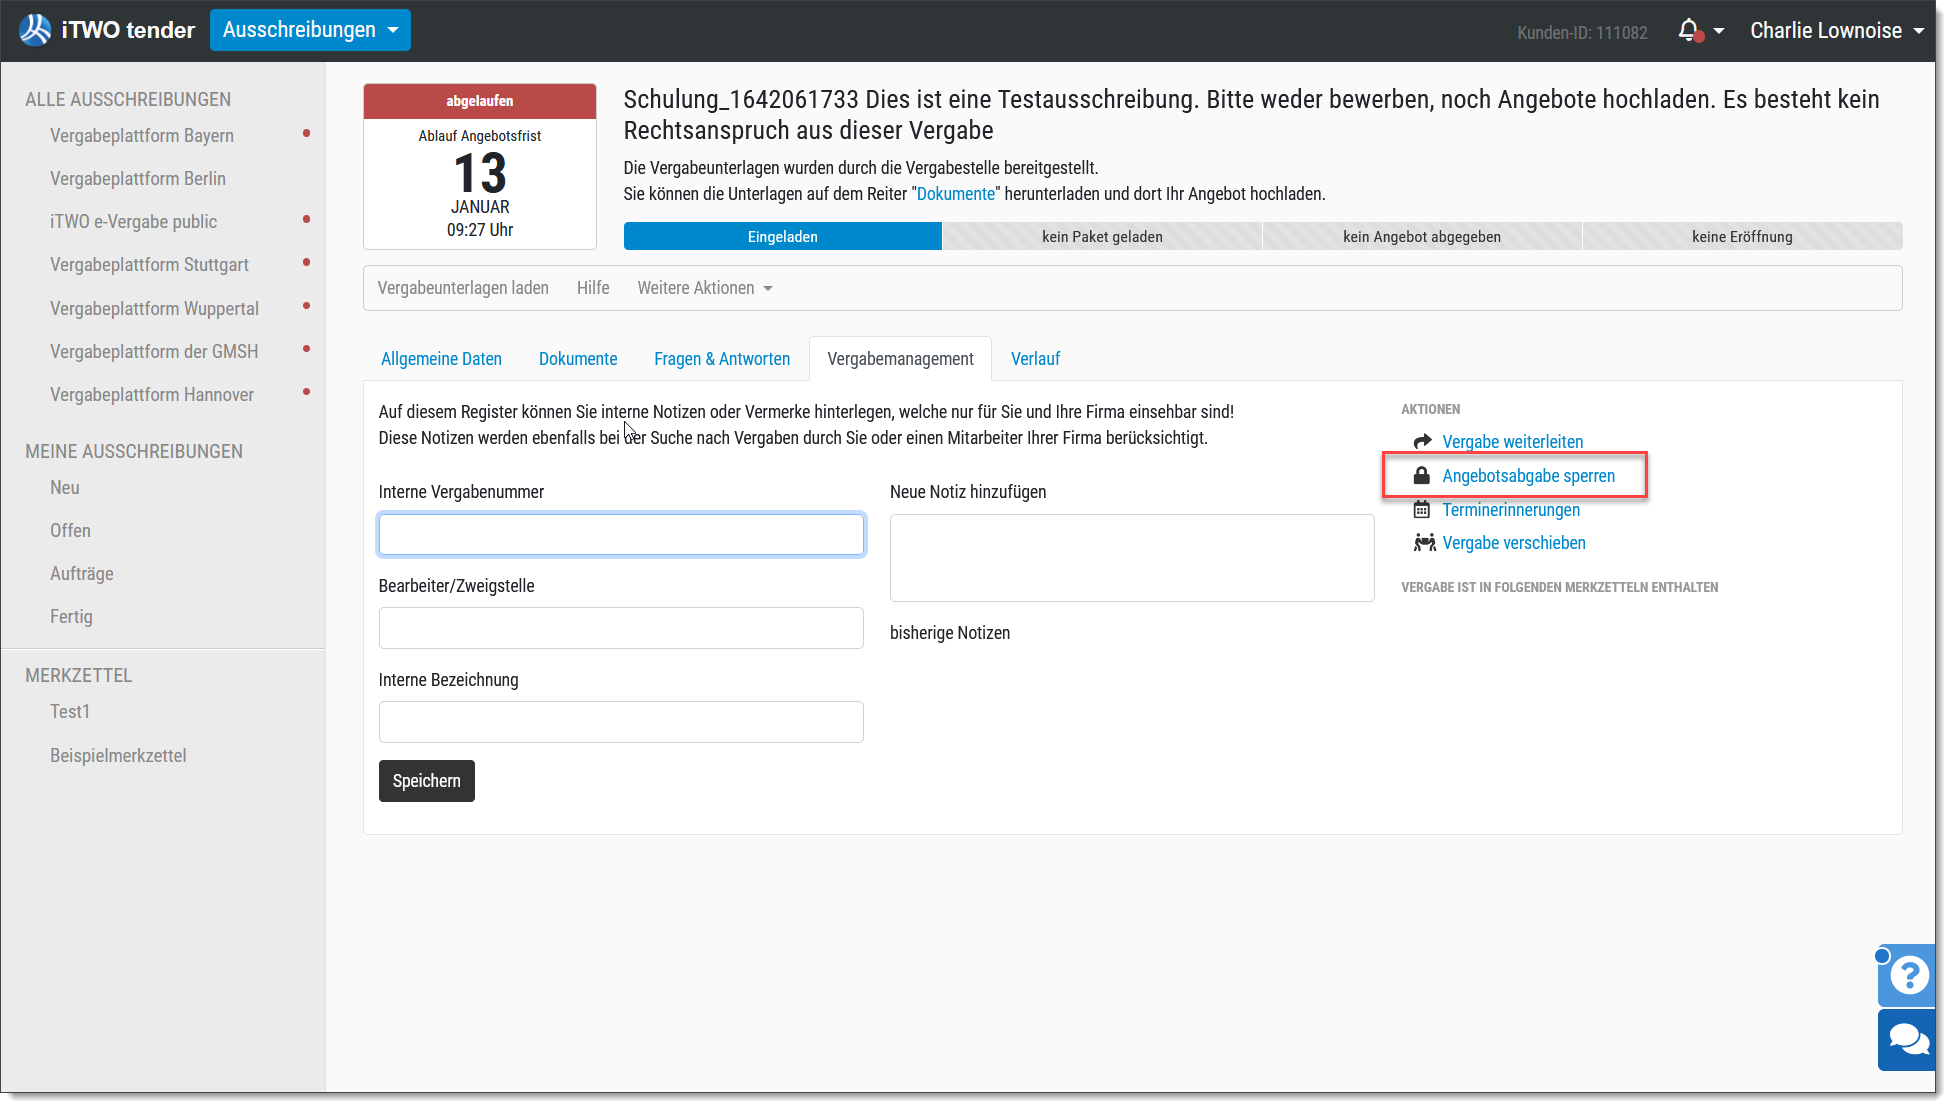Switch to the Dokumente tab
Image resolution: width=1951 pixels, height=1108 pixels.
tap(578, 359)
